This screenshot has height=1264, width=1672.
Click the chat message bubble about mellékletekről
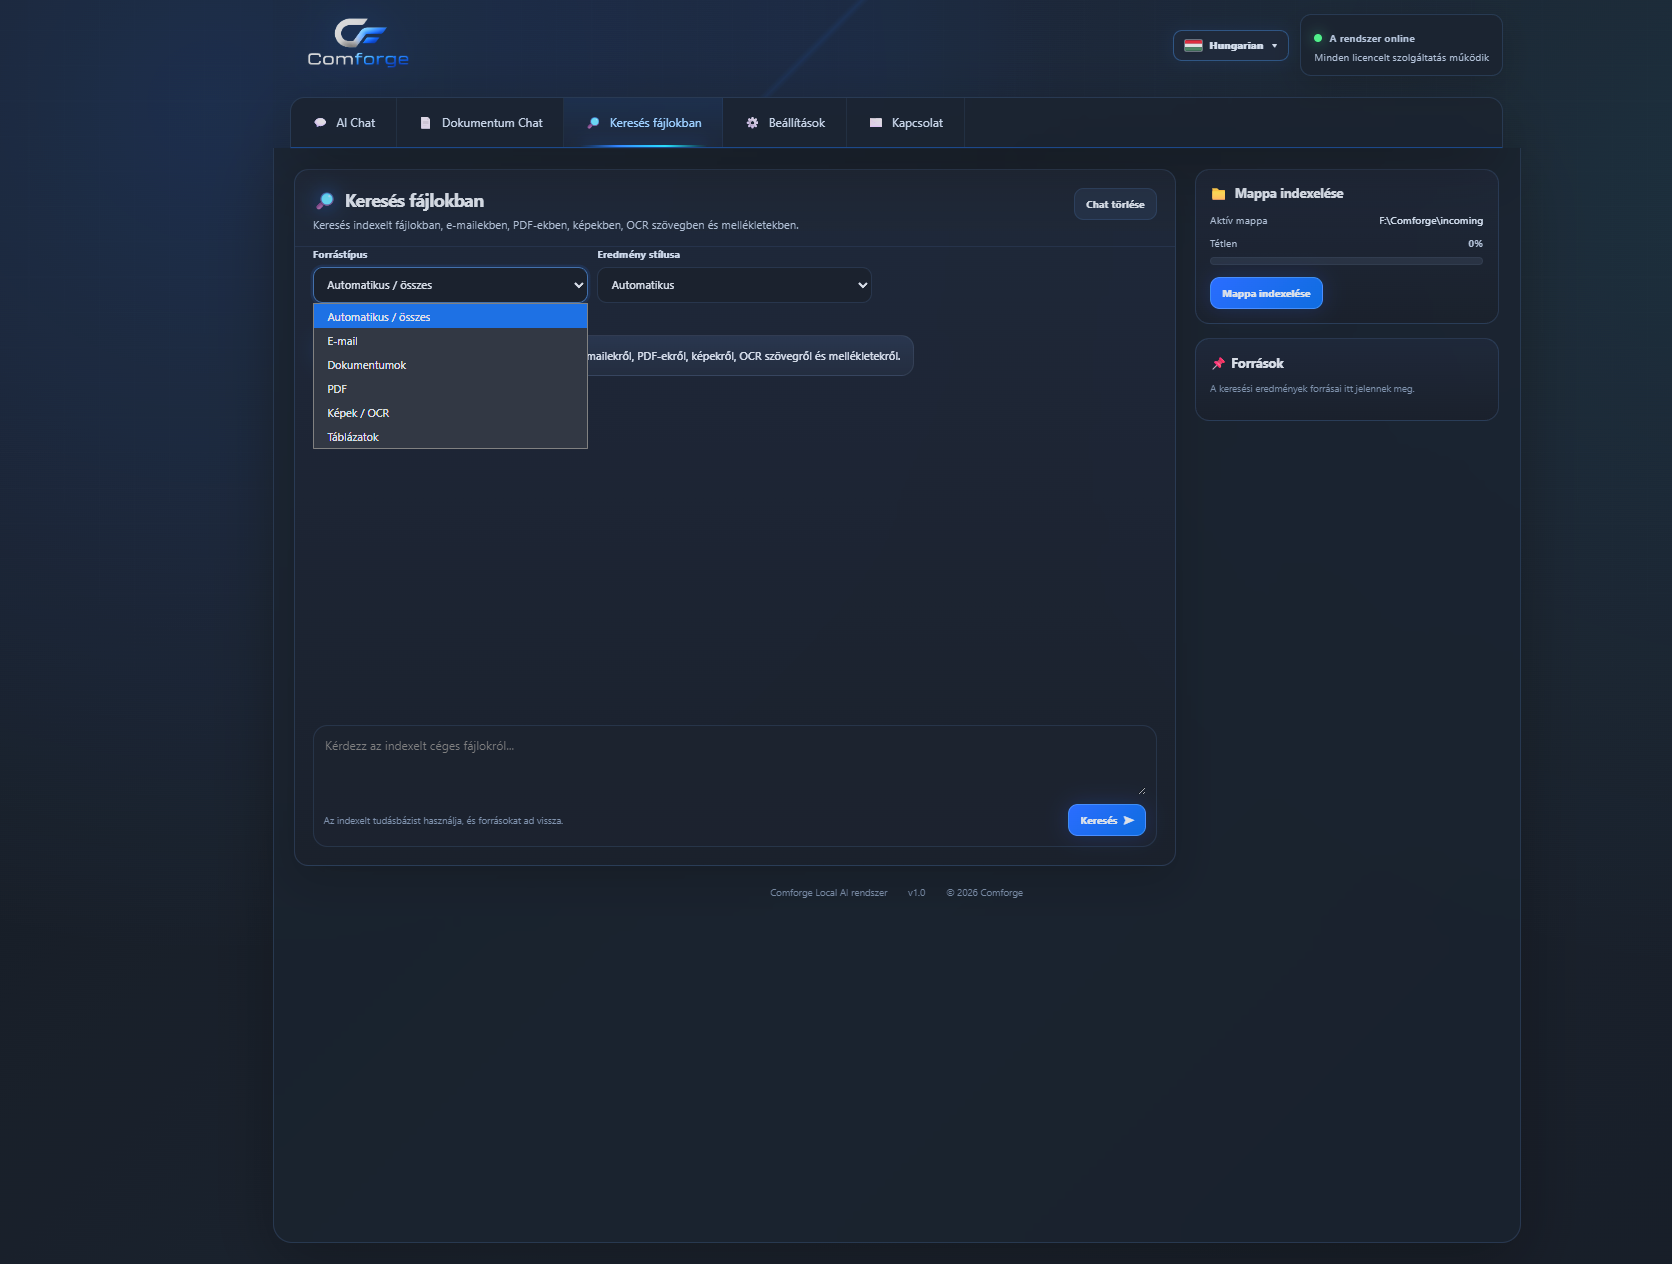(750, 356)
